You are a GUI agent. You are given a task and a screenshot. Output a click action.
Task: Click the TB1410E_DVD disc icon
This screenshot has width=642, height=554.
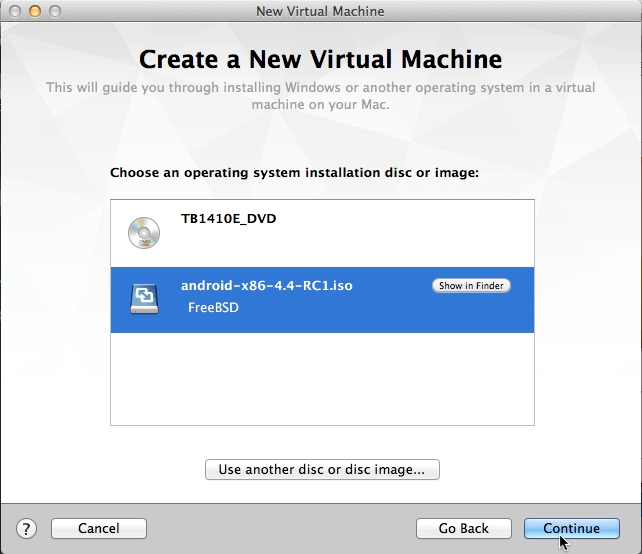point(144,233)
